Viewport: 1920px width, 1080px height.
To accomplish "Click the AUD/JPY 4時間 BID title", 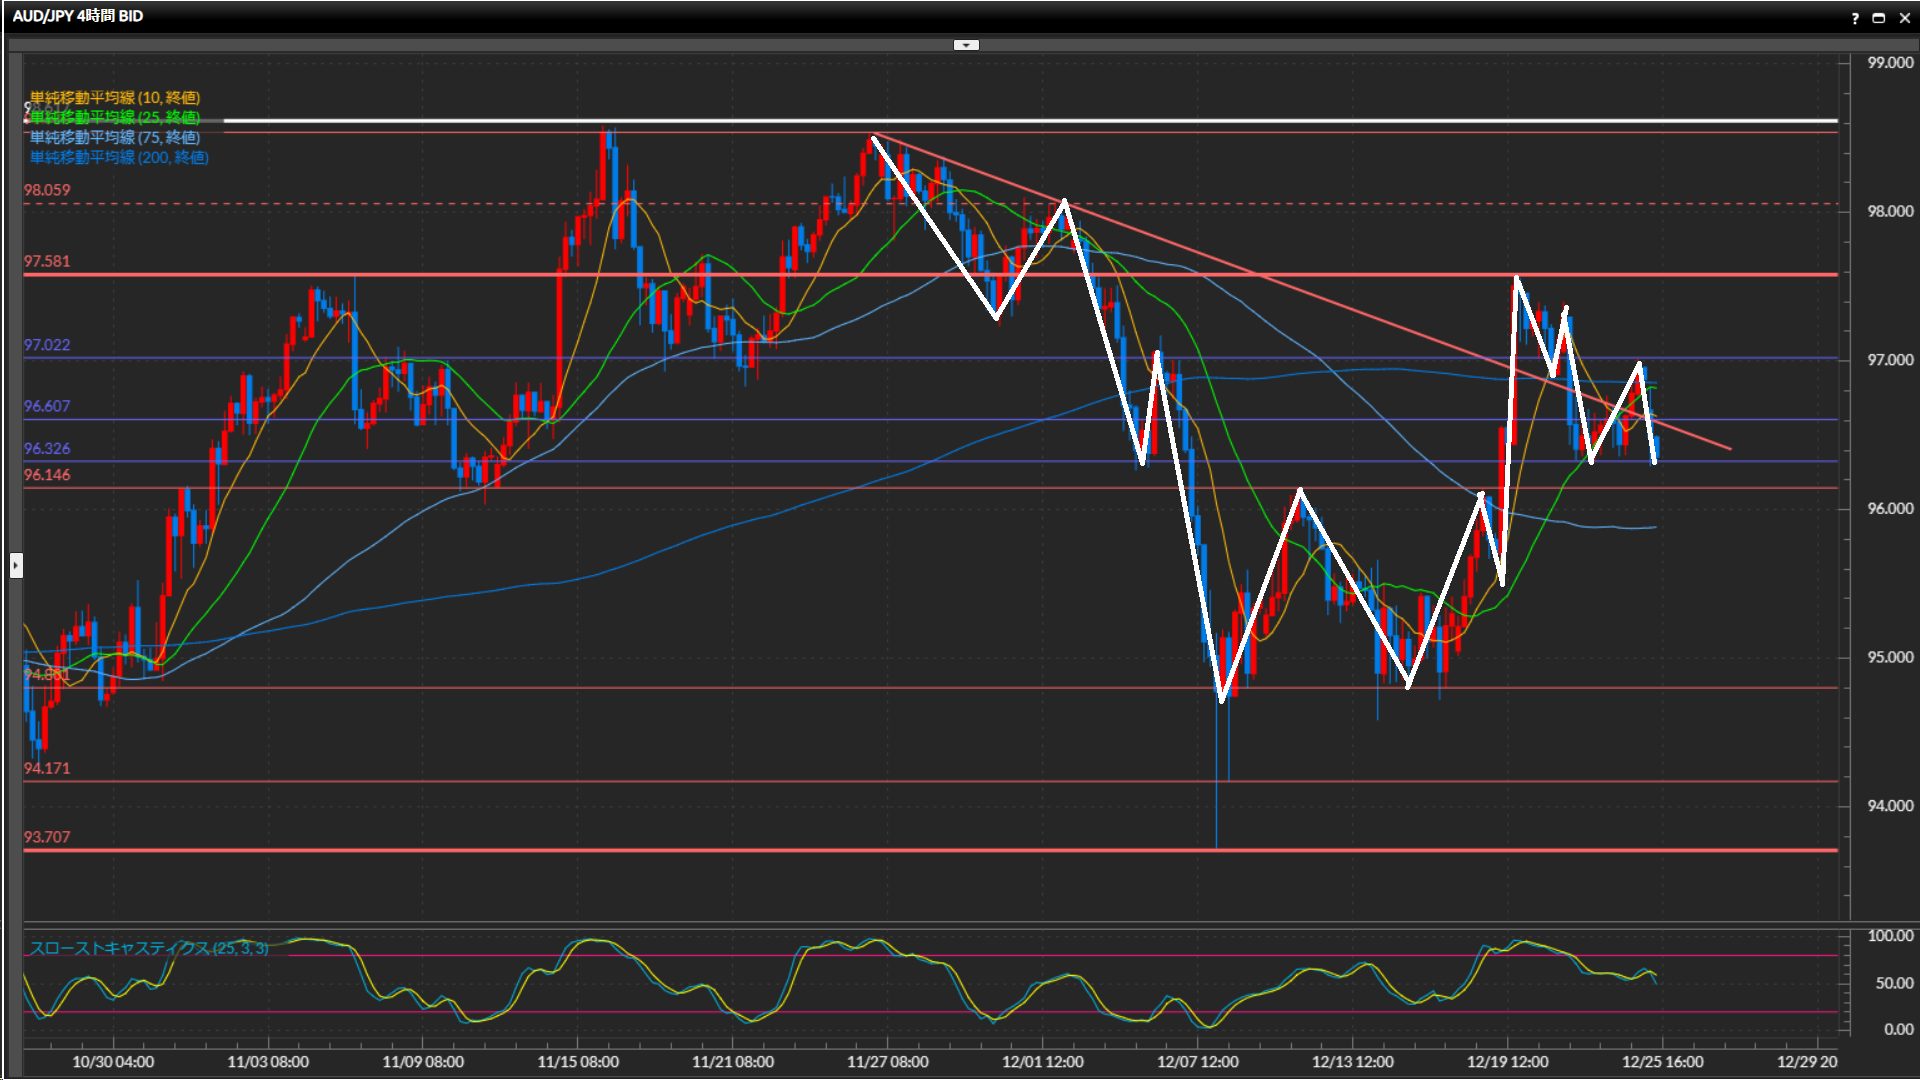I will 78,16.
